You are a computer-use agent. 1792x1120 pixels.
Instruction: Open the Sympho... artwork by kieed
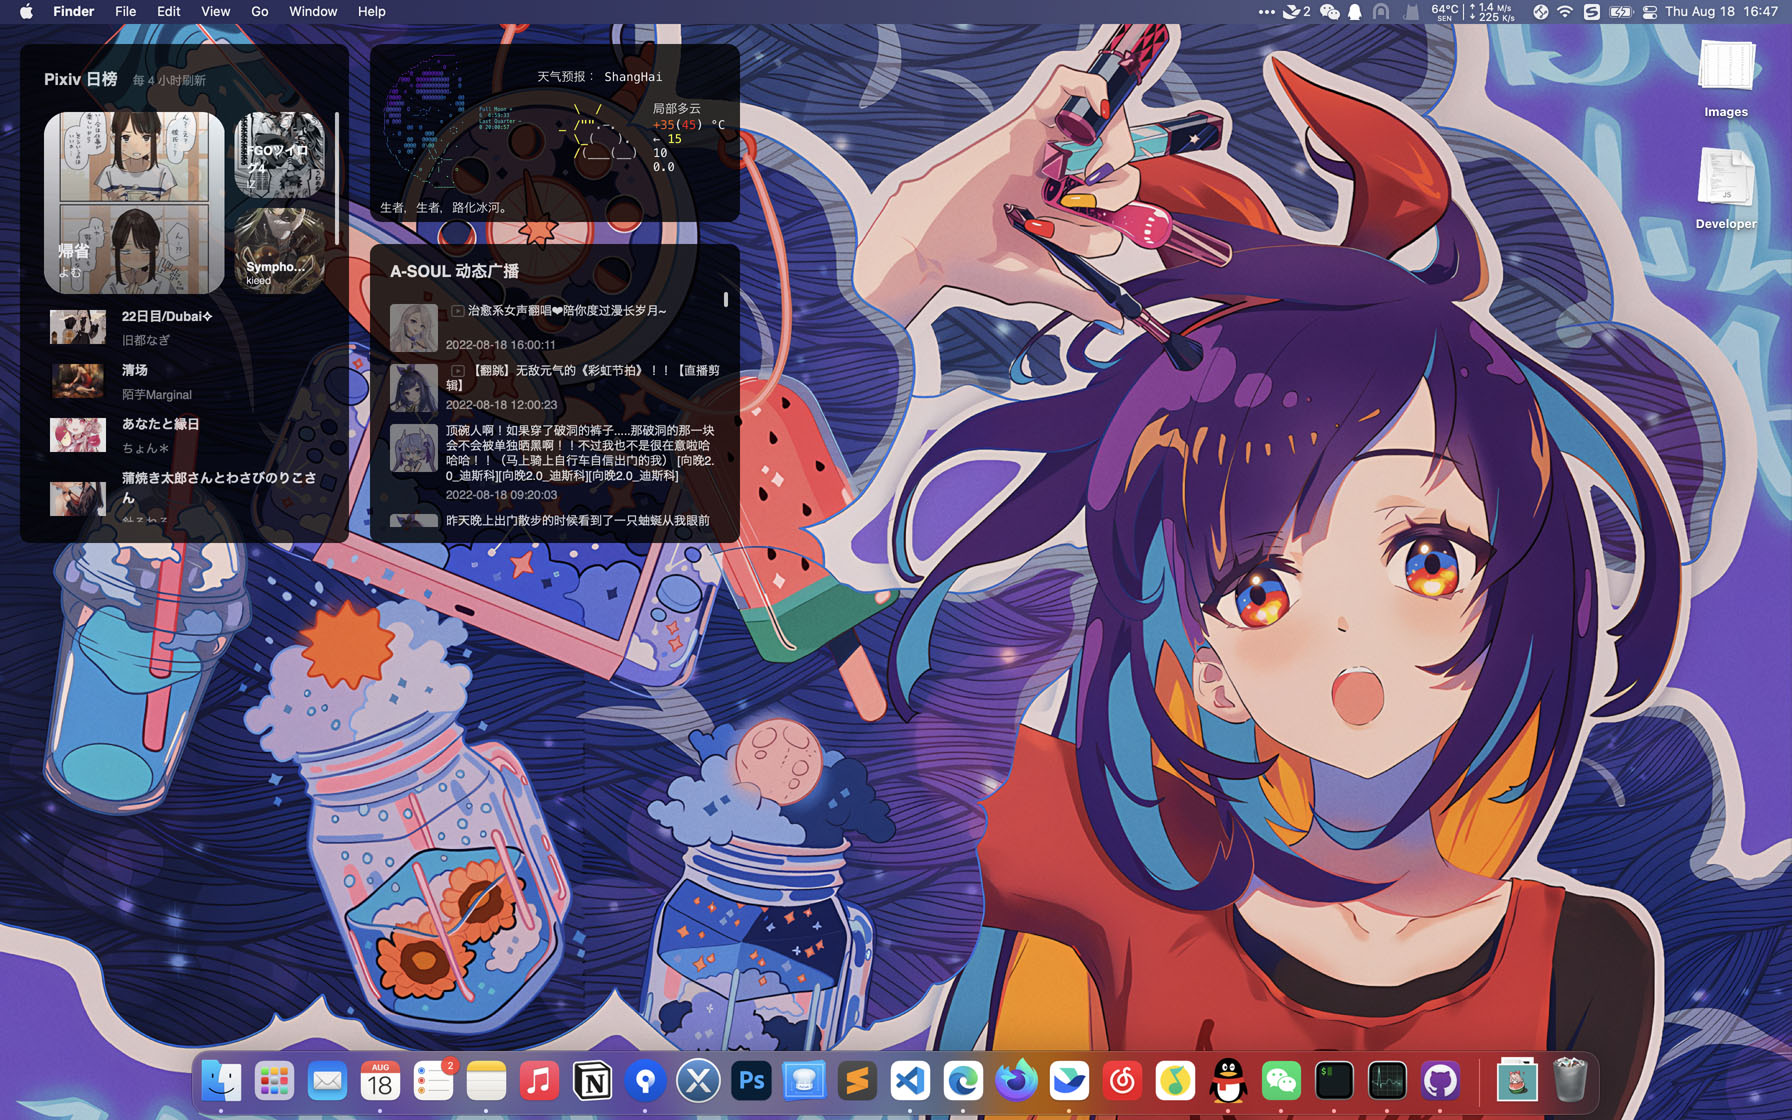pyautogui.click(x=280, y=249)
